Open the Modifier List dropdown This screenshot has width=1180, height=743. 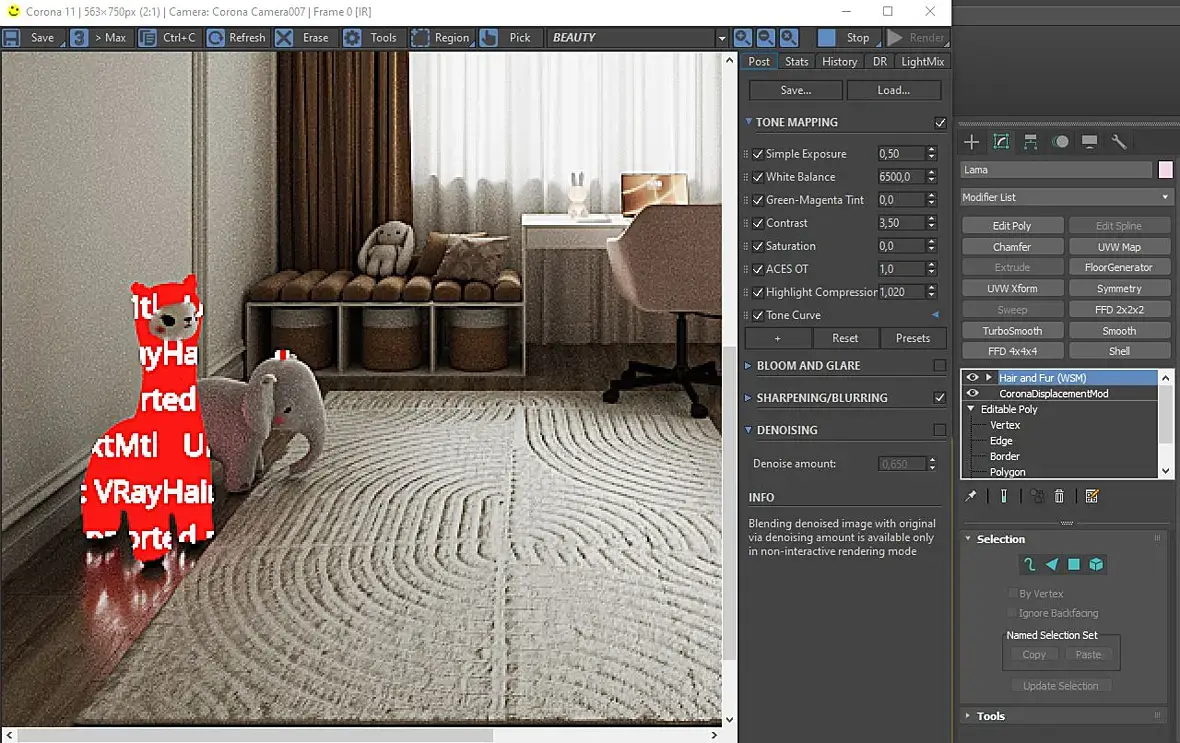click(x=1066, y=197)
